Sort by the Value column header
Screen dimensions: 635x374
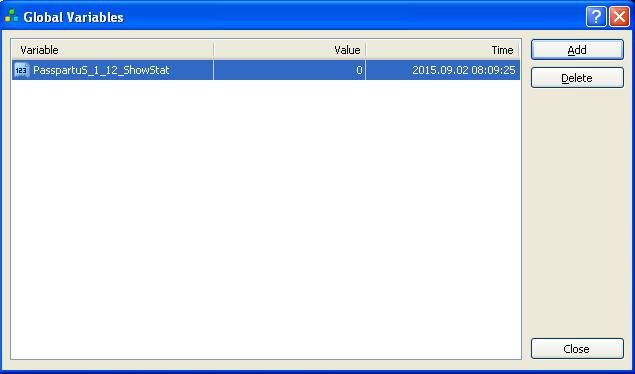coord(290,50)
